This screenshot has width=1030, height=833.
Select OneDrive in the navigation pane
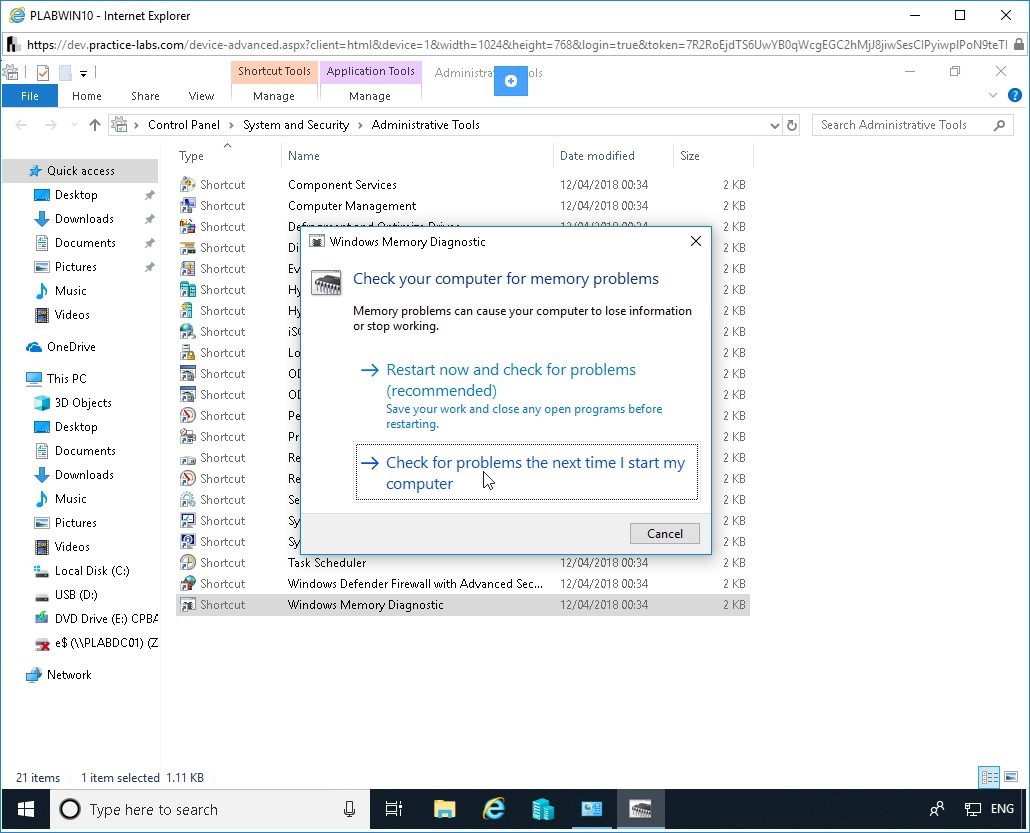pyautogui.click(x=71, y=347)
